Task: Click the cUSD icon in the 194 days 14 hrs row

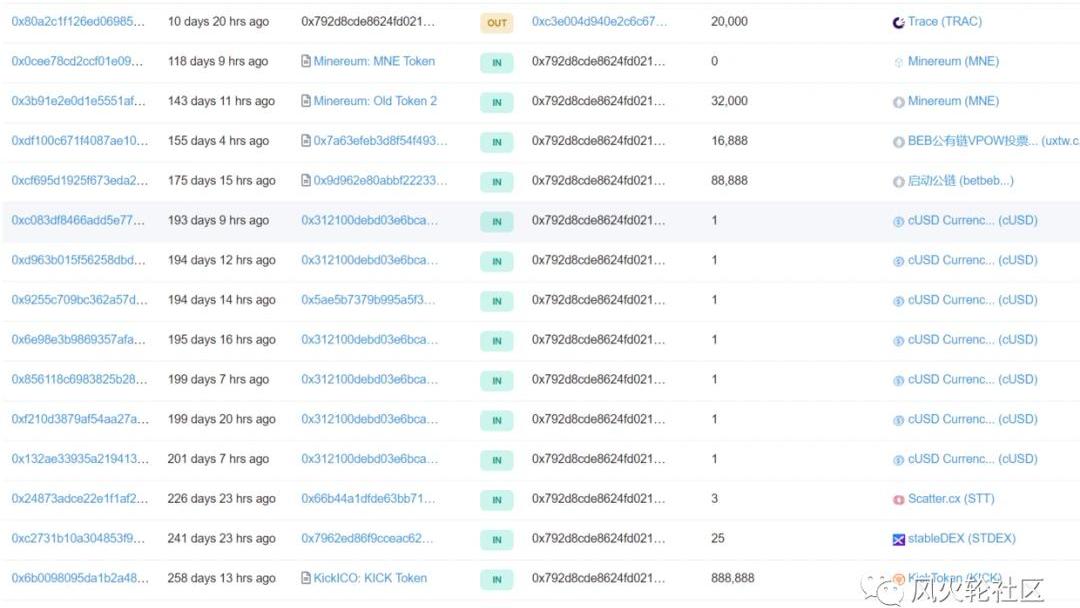Action: (898, 302)
